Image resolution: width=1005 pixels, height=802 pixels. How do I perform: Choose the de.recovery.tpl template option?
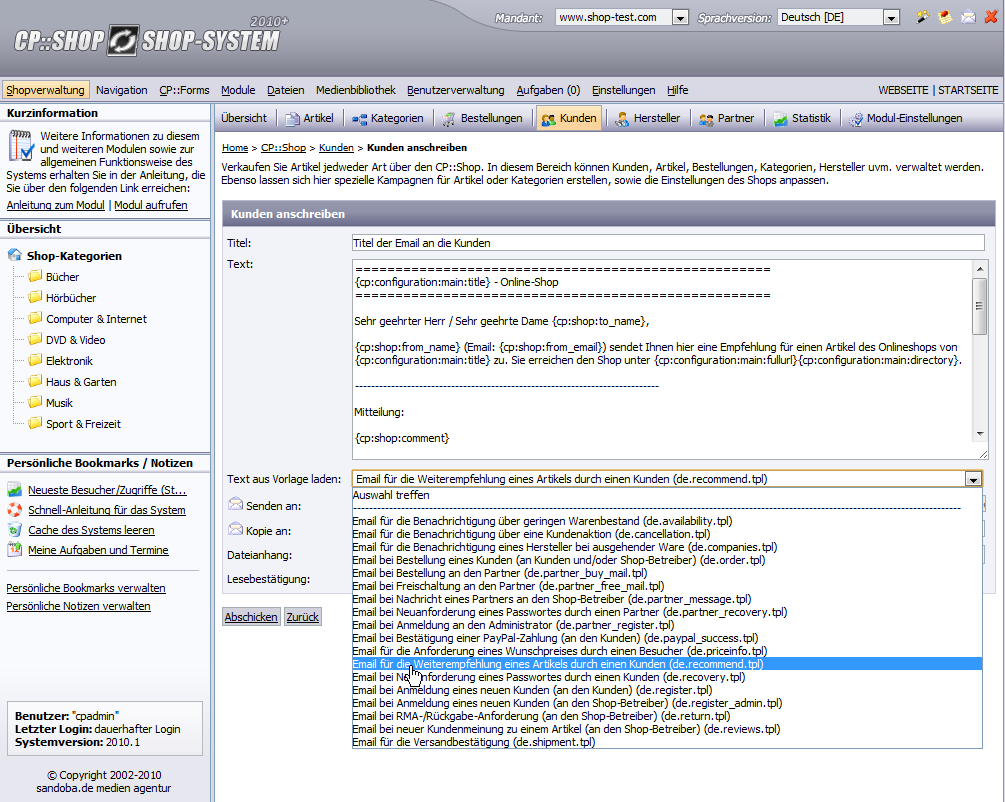[x=667, y=677]
